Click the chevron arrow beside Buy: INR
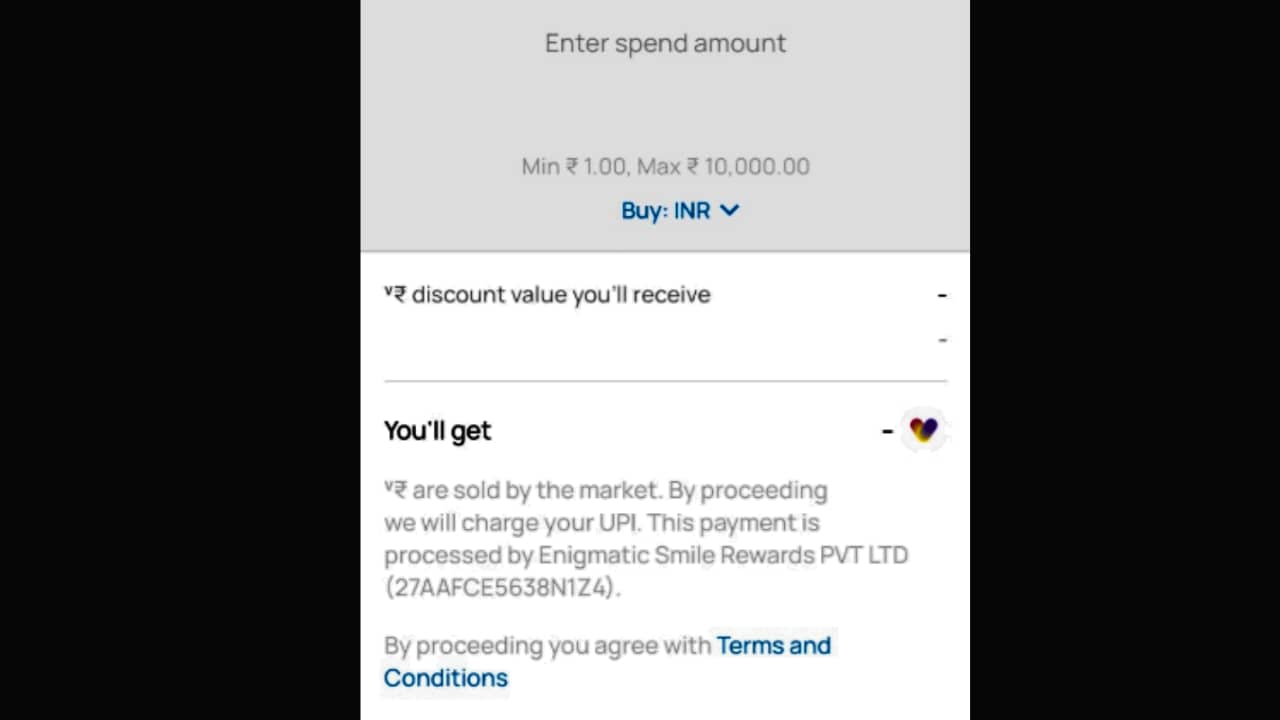 [x=730, y=210]
